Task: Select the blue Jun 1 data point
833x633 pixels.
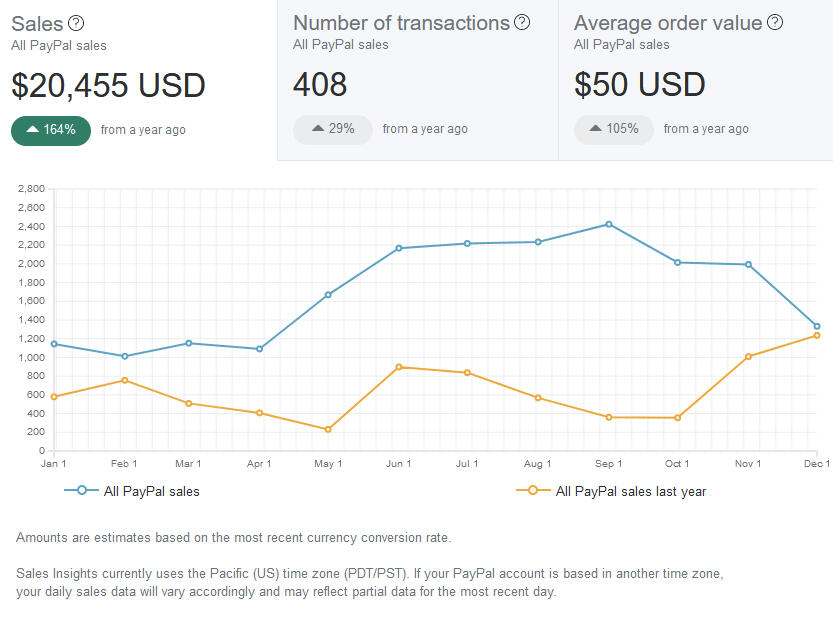Action: point(399,248)
